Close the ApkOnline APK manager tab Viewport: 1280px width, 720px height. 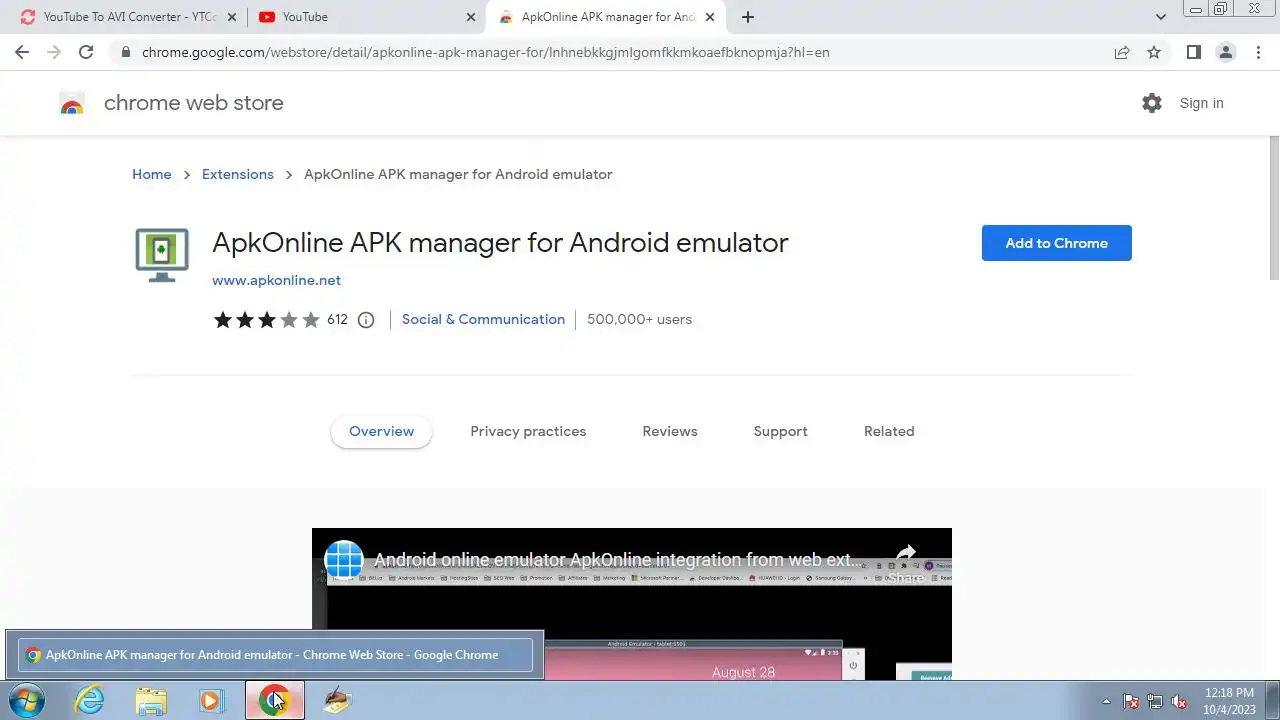[x=711, y=17]
